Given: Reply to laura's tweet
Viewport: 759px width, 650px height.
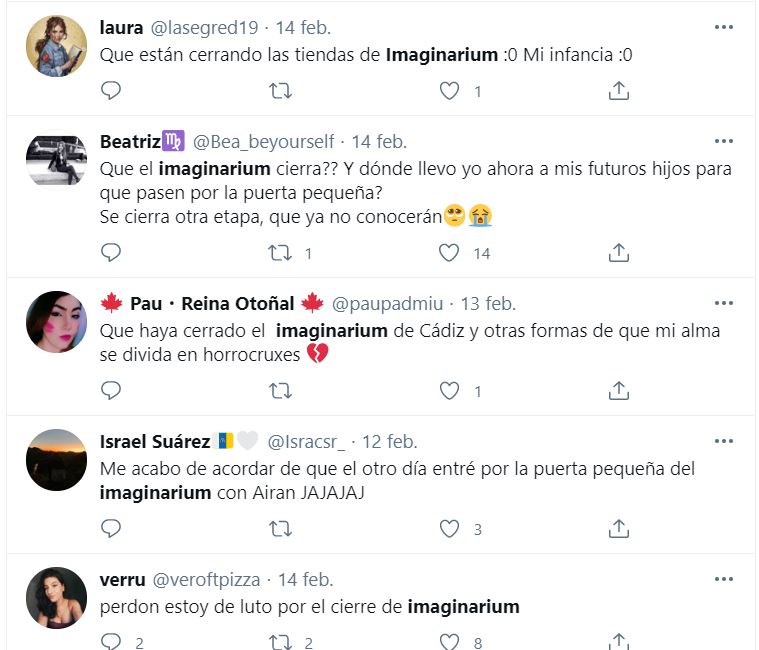Looking at the screenshot, I should coord(111,91).
